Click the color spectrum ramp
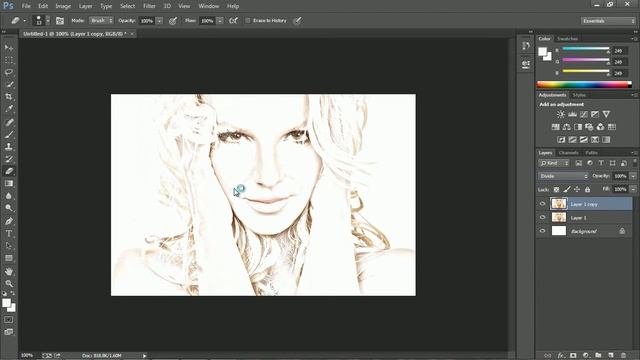Screen dimensions: 640x360 point(584,84)
